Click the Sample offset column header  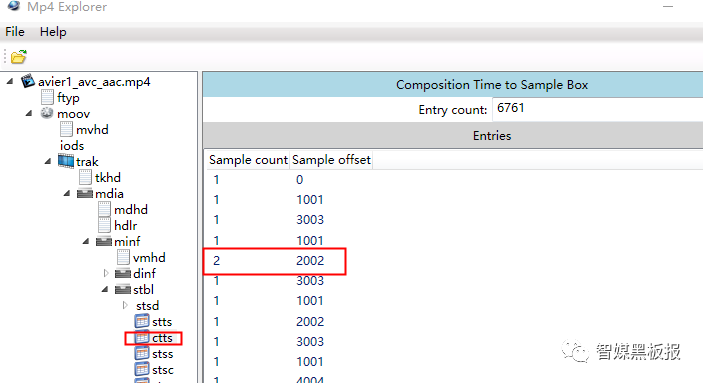pyautogui.click(x=331, y=160)
